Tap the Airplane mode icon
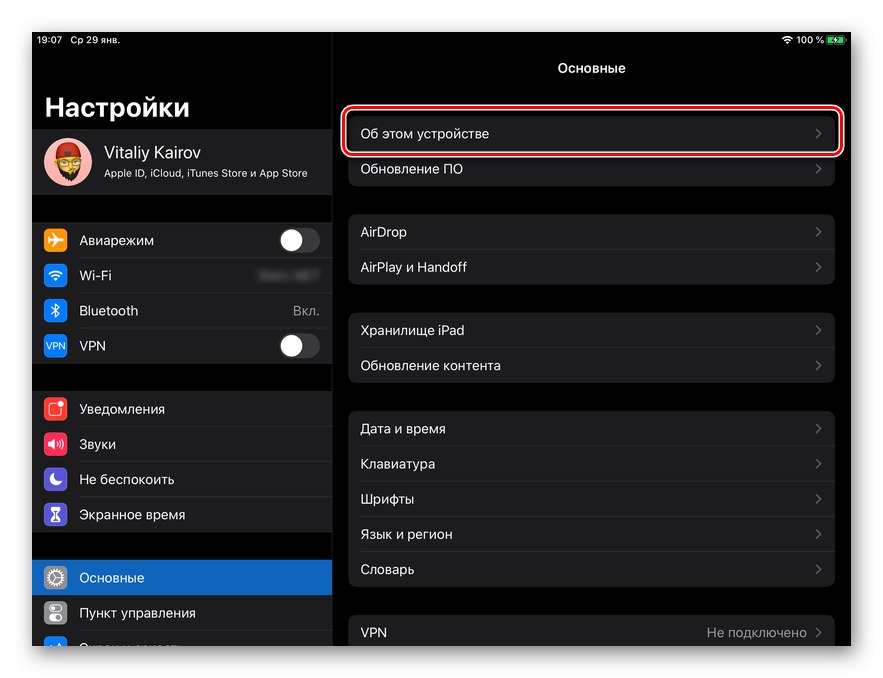 56,241
